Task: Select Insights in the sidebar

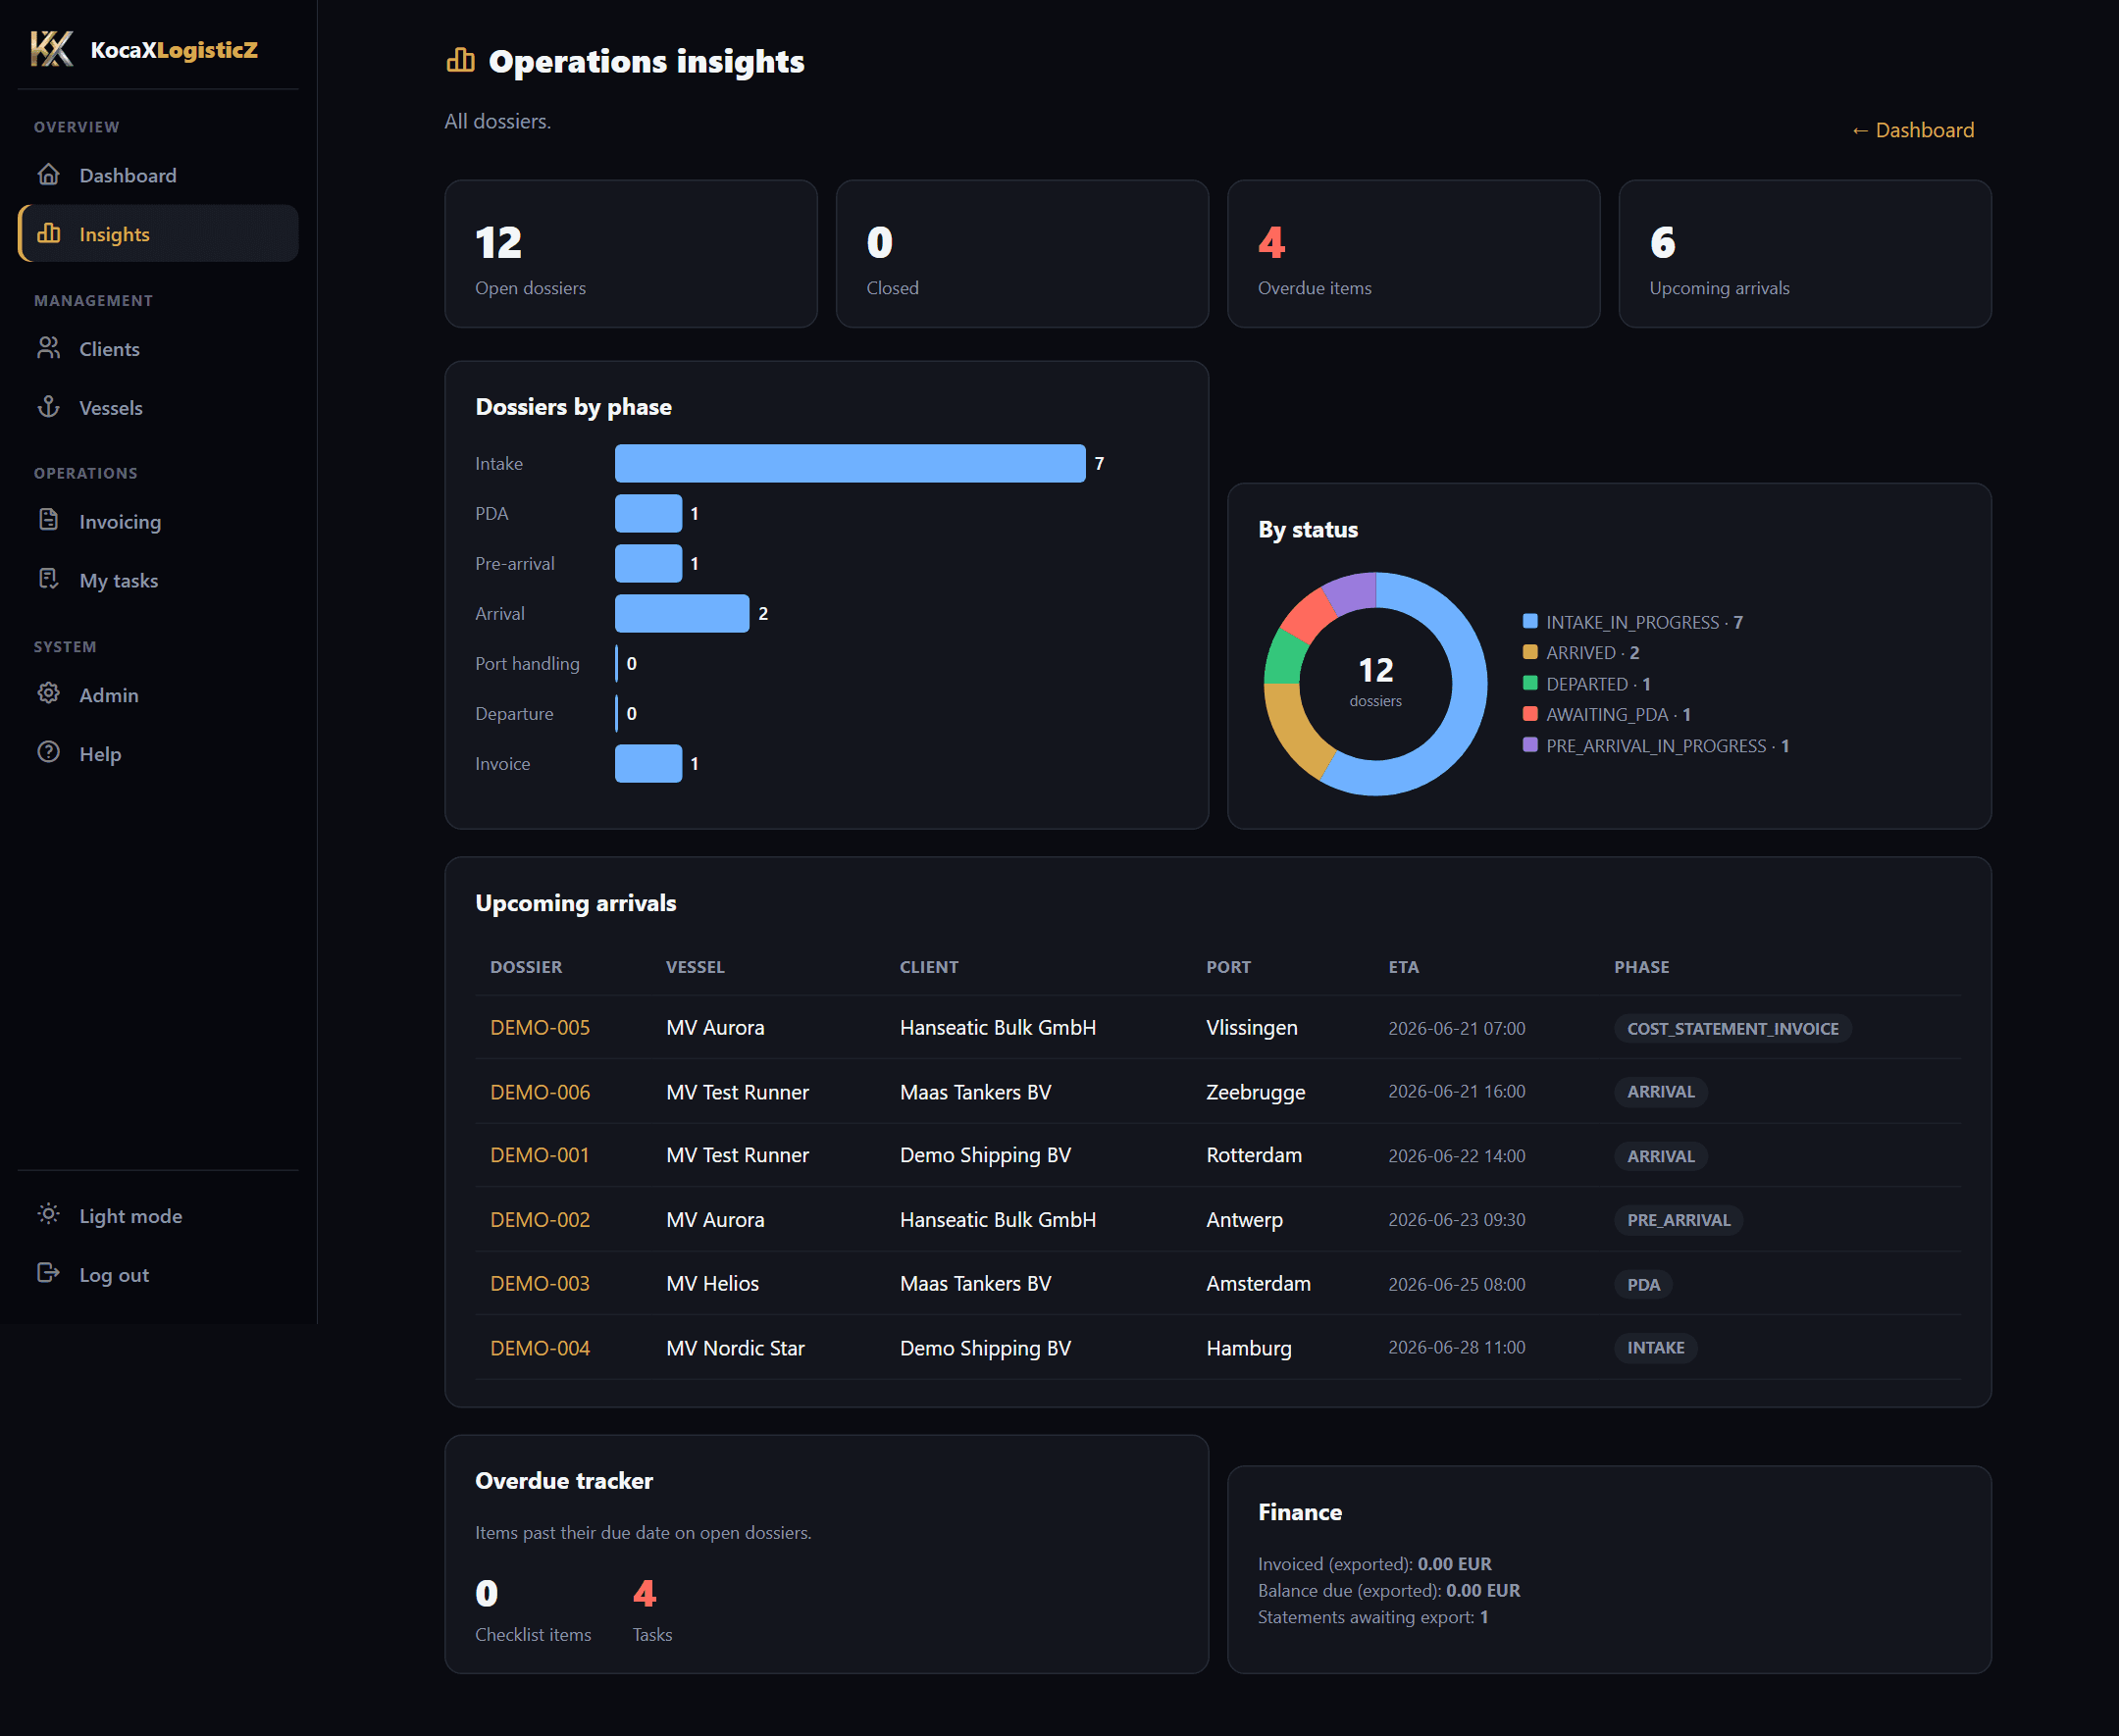Action: pyautogui.click(x=158, y=233)
